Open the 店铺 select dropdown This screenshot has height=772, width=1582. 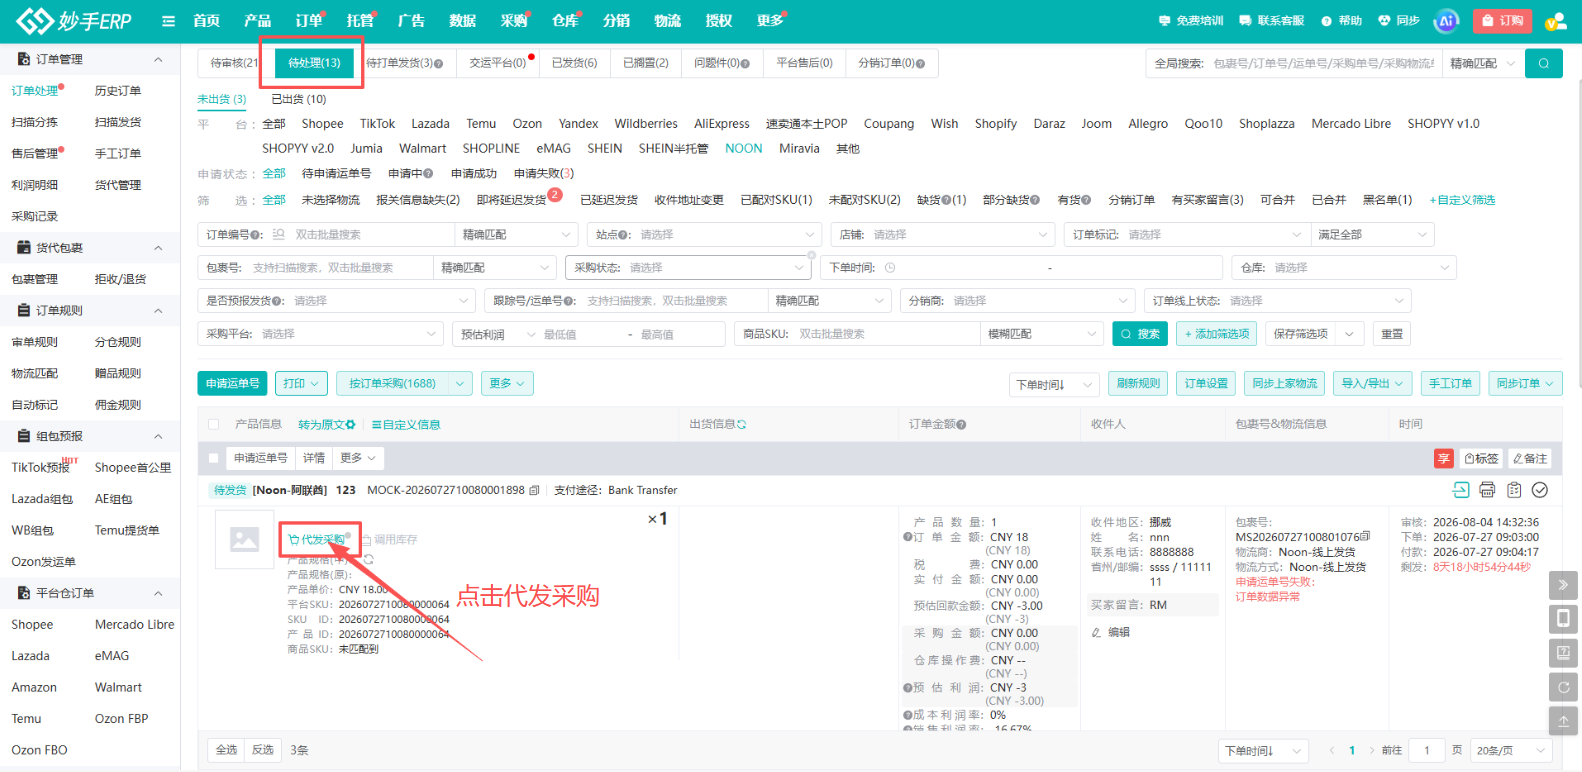click(942, 235)
